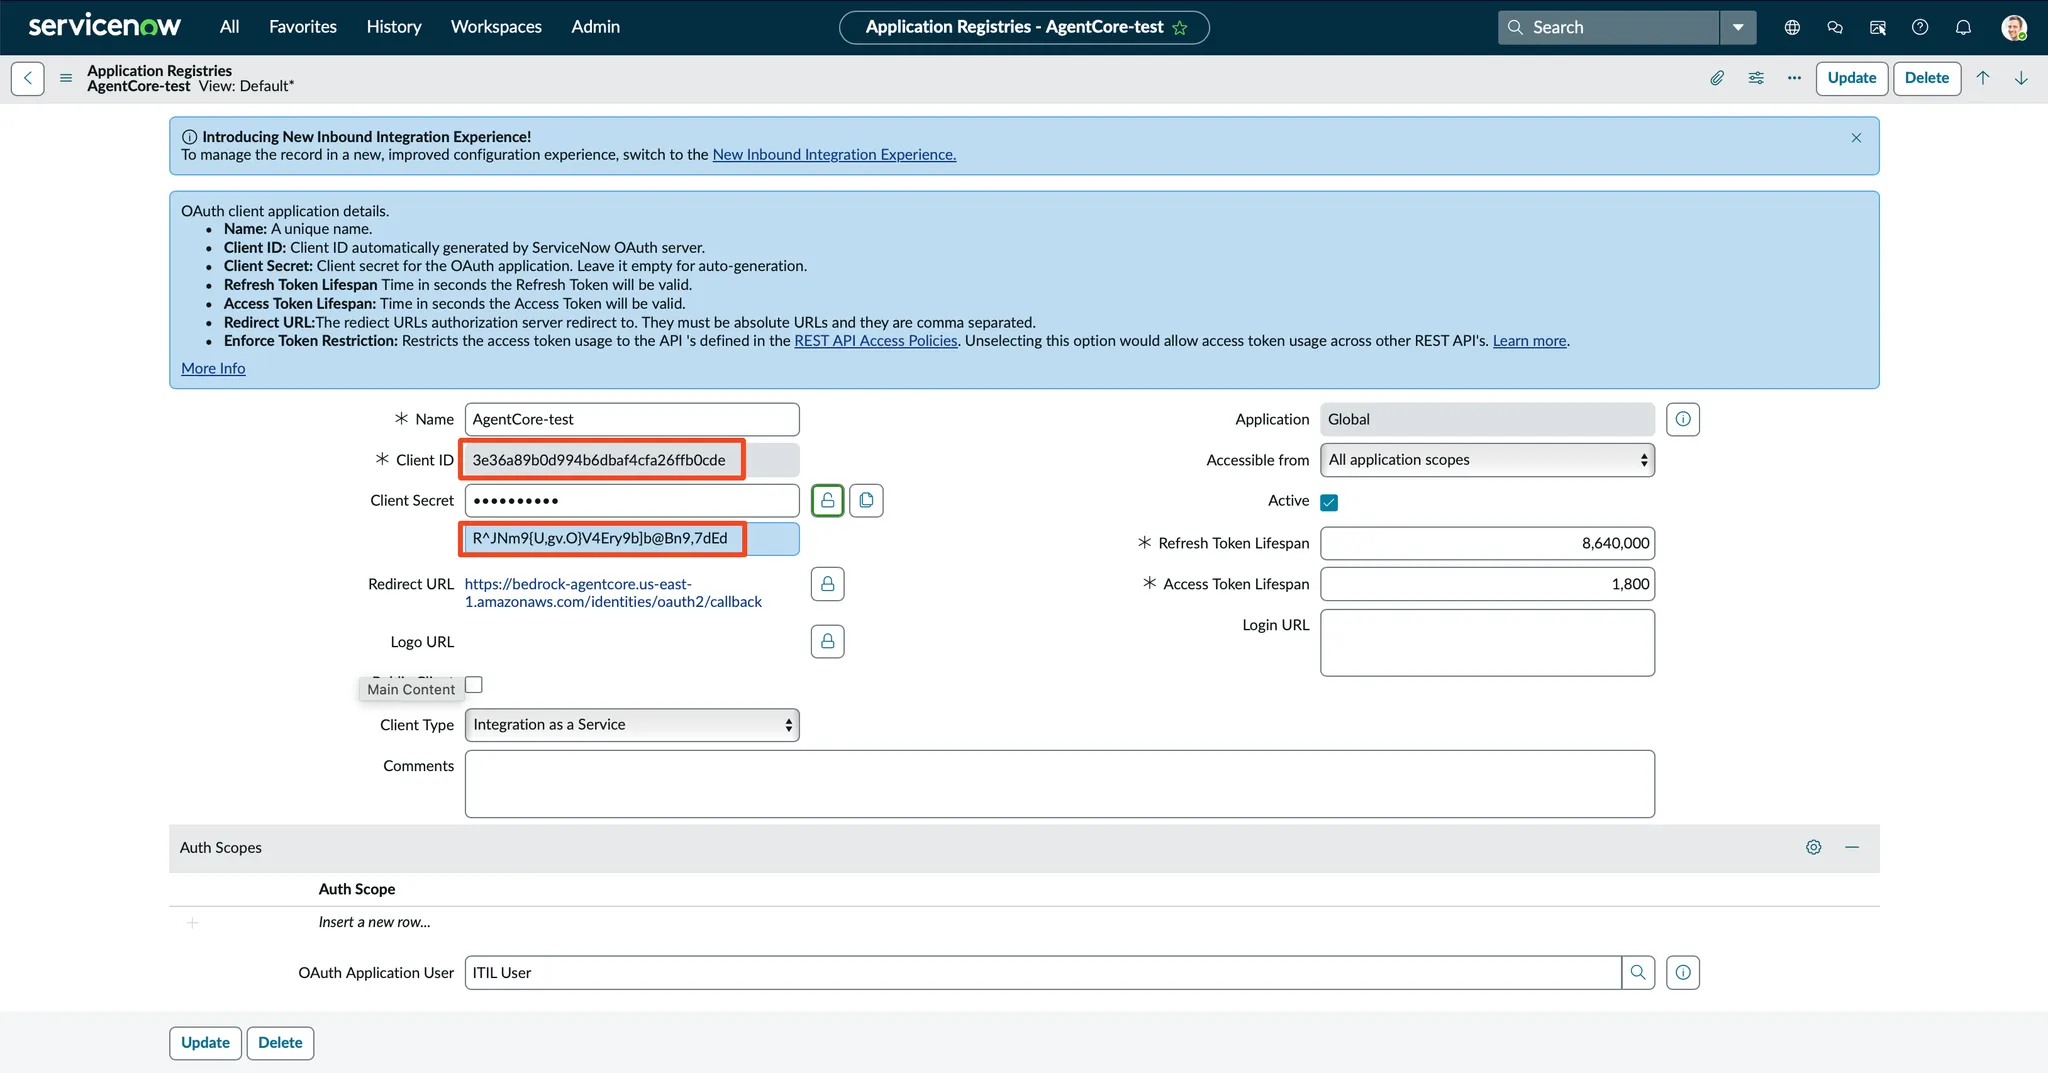Manage attachments with the paperclip icon
This screenshot has height=1073, width=2048.
(1717, 78)
